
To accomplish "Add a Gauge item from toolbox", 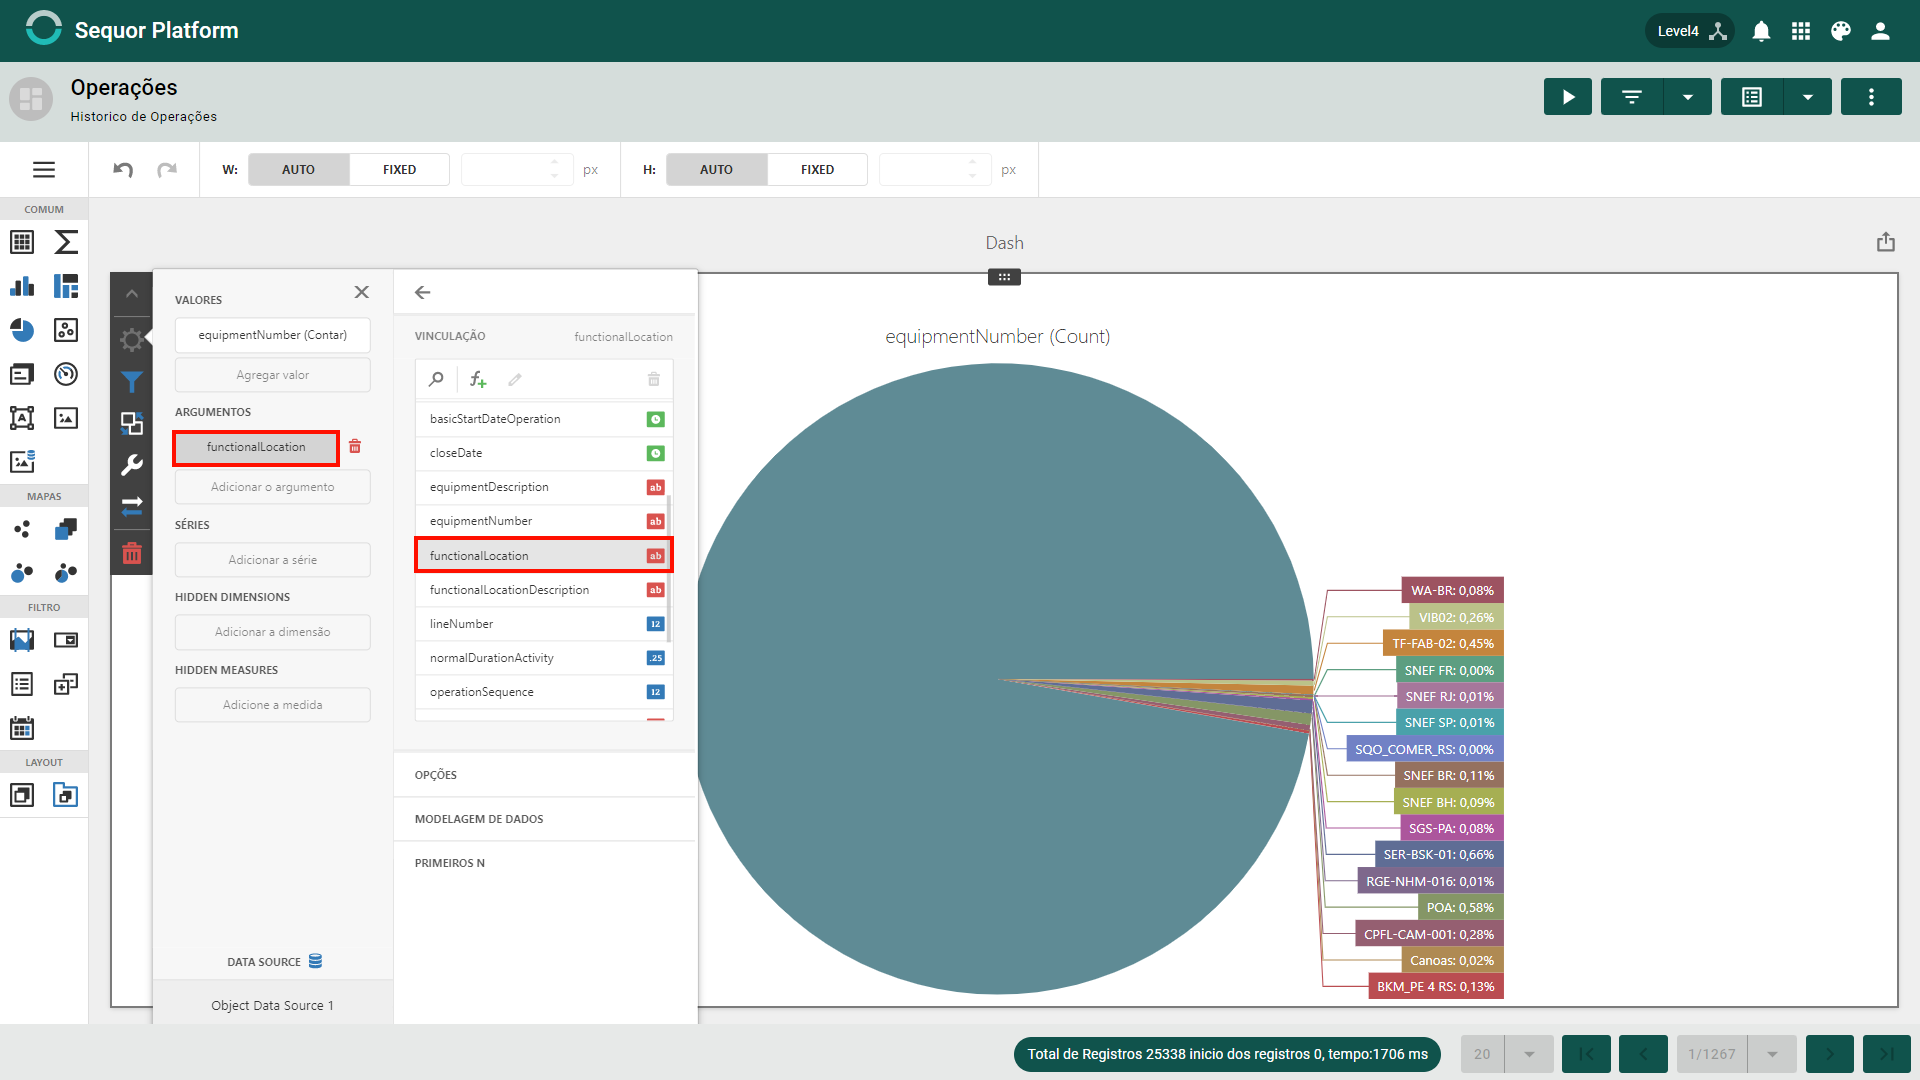I will [66, 374].
